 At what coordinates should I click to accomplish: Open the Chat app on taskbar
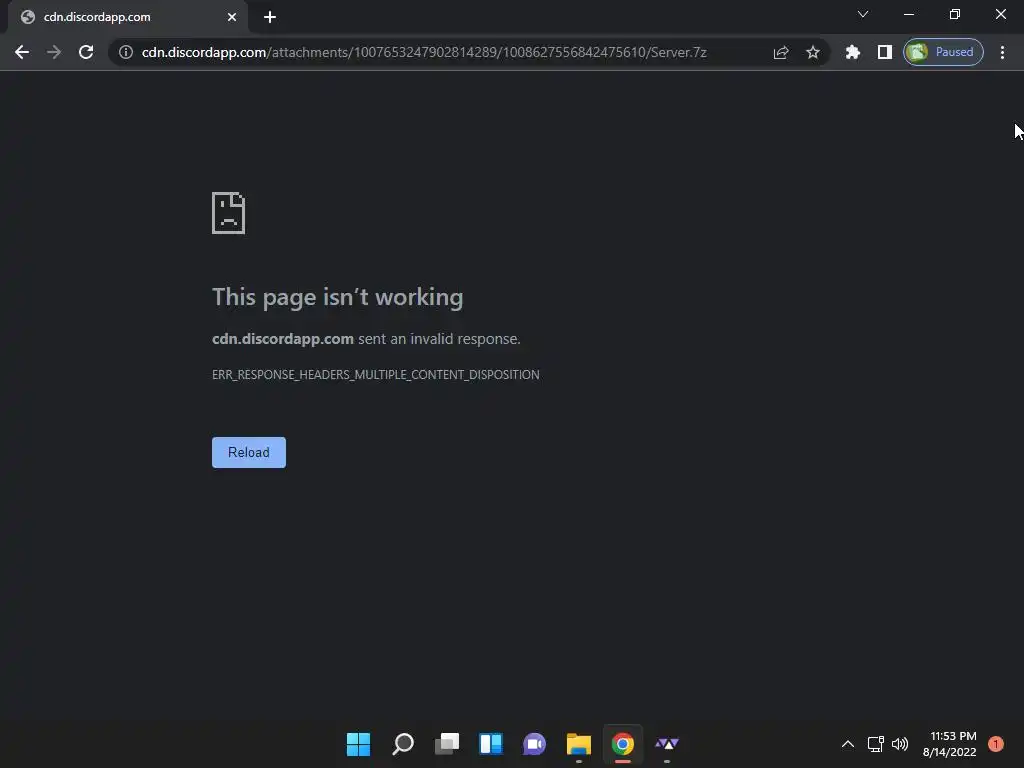(x=535, y=744)
